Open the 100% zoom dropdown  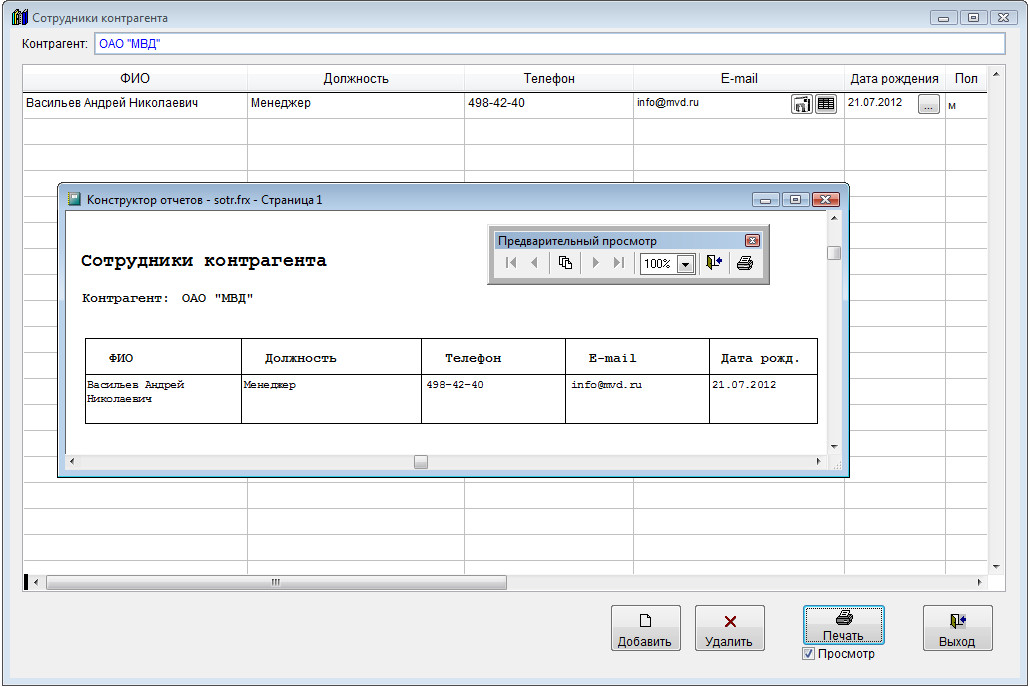coord(685,264)
